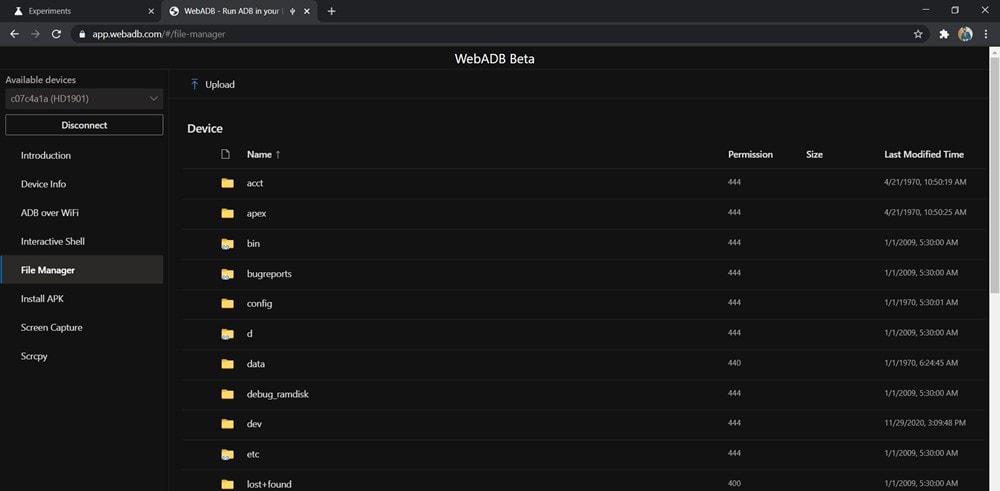
Task: Select the WebADB browser tab
Action: coord(239,11)
